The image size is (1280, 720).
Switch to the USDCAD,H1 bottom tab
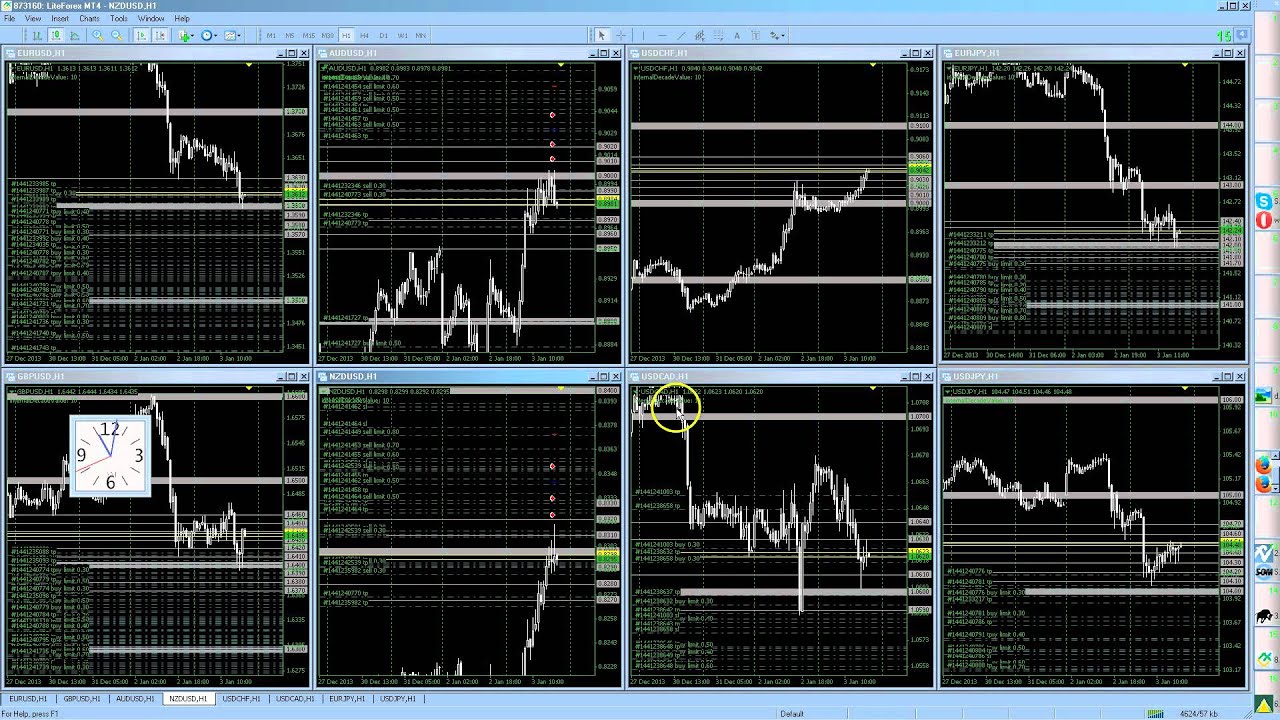(x=294, y=699)
